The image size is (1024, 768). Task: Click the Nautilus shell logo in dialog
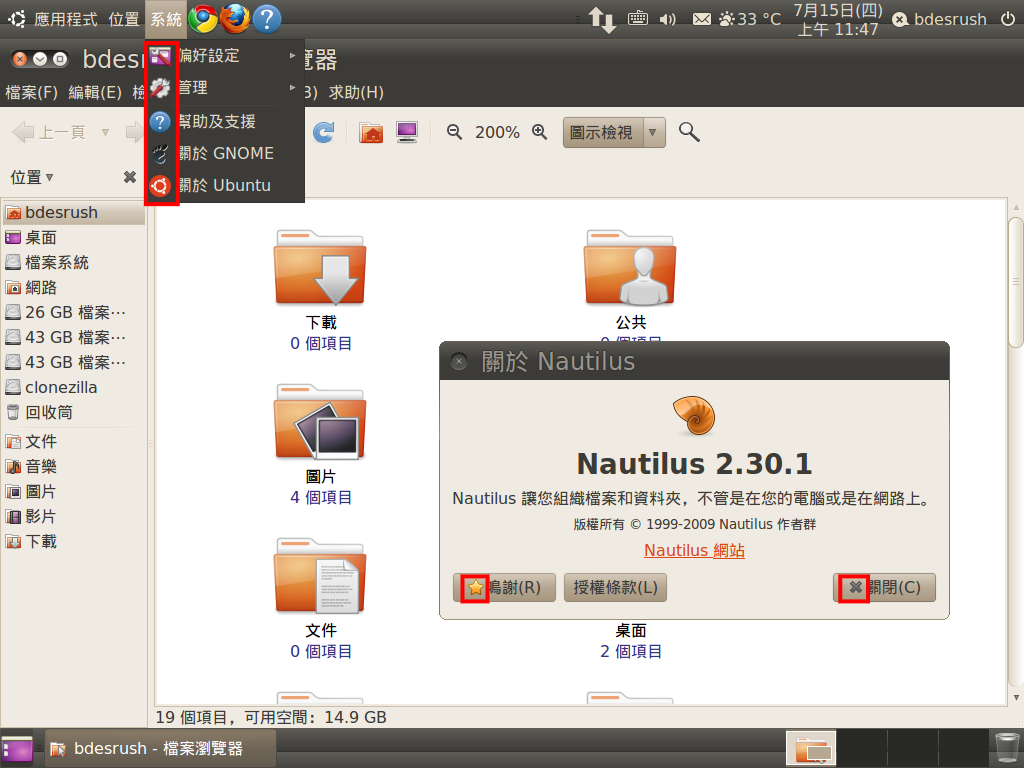tap(694, 415)
